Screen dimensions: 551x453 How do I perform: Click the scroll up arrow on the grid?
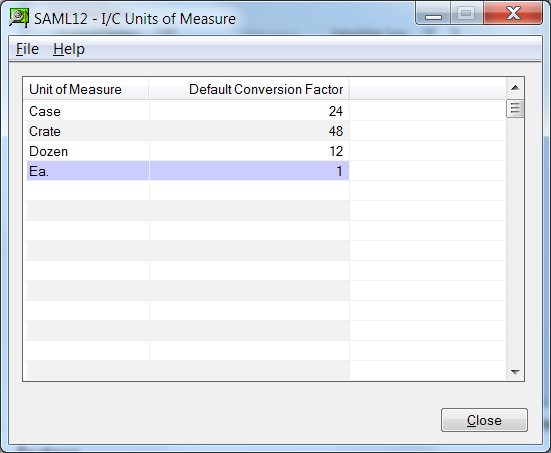(x=515, y=88)
